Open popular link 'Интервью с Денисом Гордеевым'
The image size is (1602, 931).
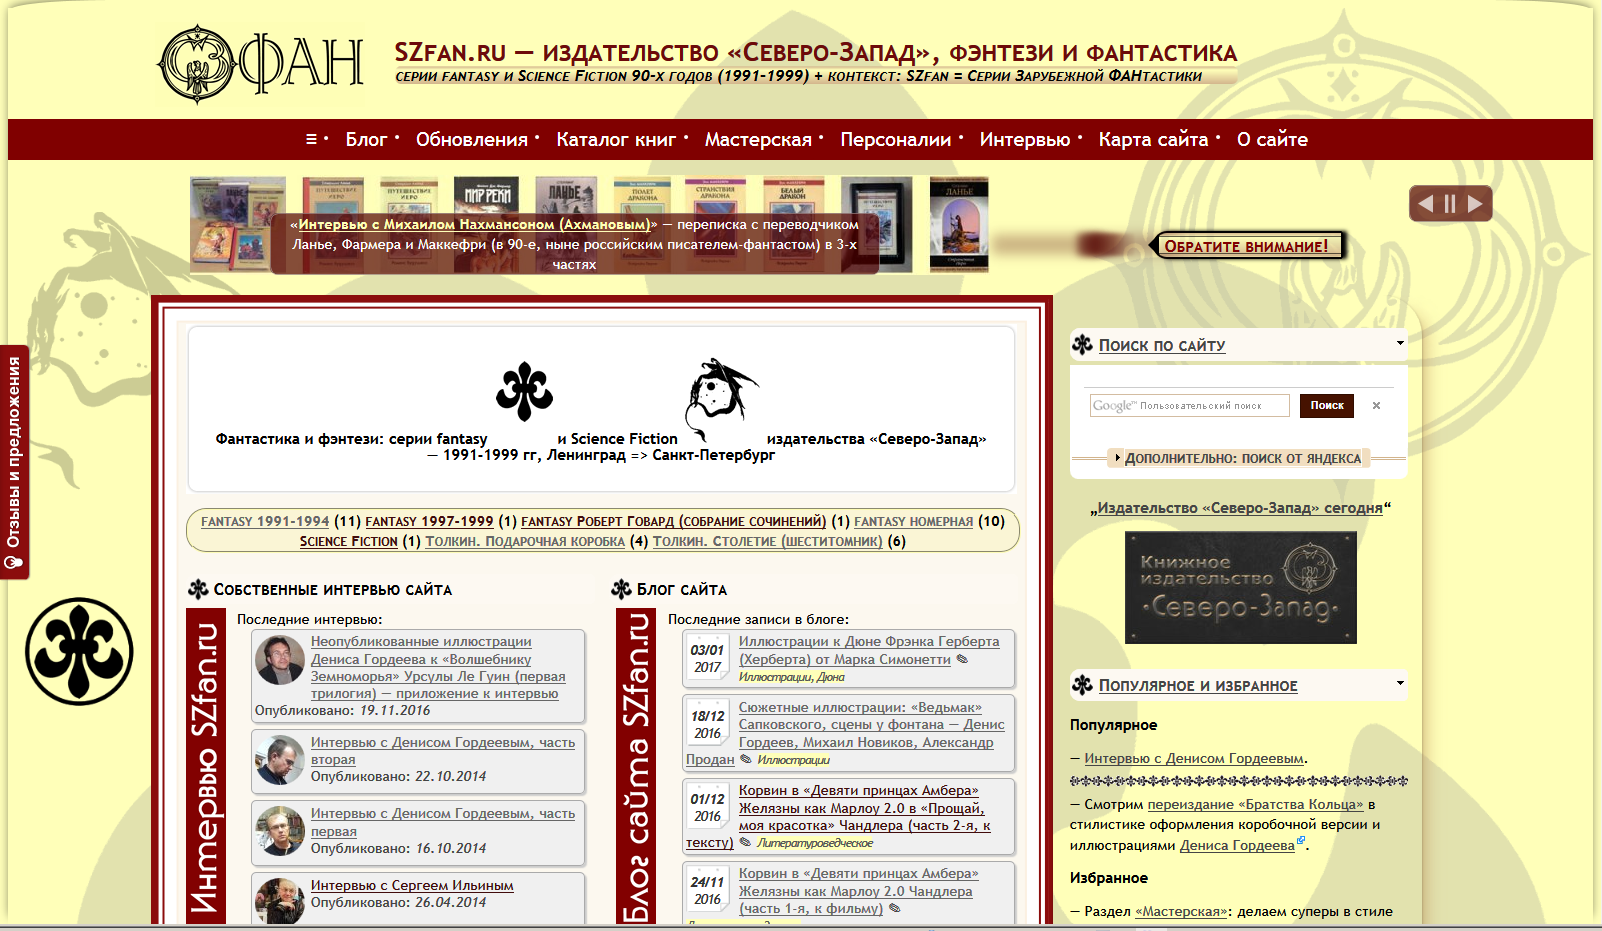(x=1194, y=758)
